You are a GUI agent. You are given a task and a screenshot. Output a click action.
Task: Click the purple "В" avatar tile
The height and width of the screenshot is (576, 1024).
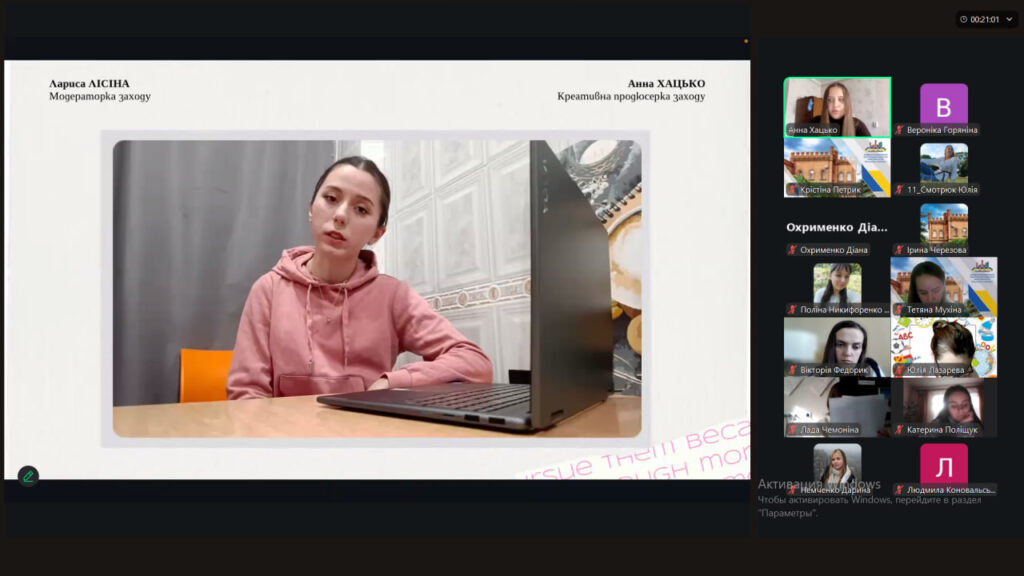point(943,104)
